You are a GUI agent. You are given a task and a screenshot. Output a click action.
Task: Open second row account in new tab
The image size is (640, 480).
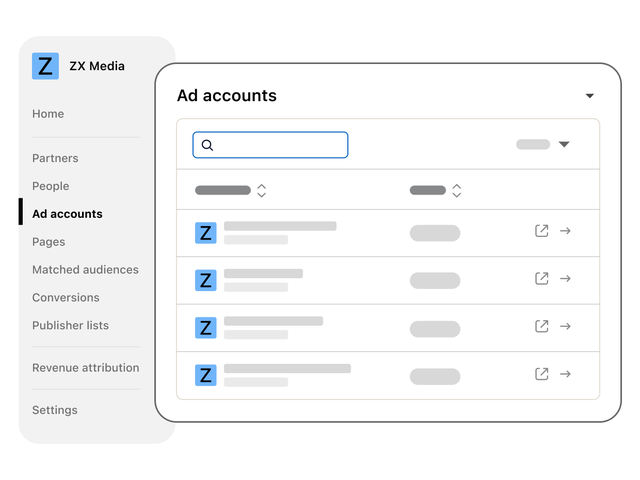click(542, 278)
